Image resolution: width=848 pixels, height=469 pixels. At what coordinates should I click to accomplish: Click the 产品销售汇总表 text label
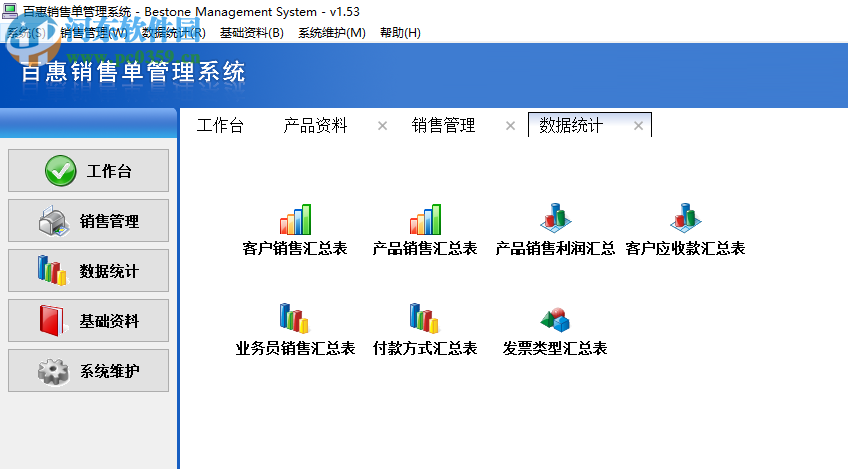point(425,248)
